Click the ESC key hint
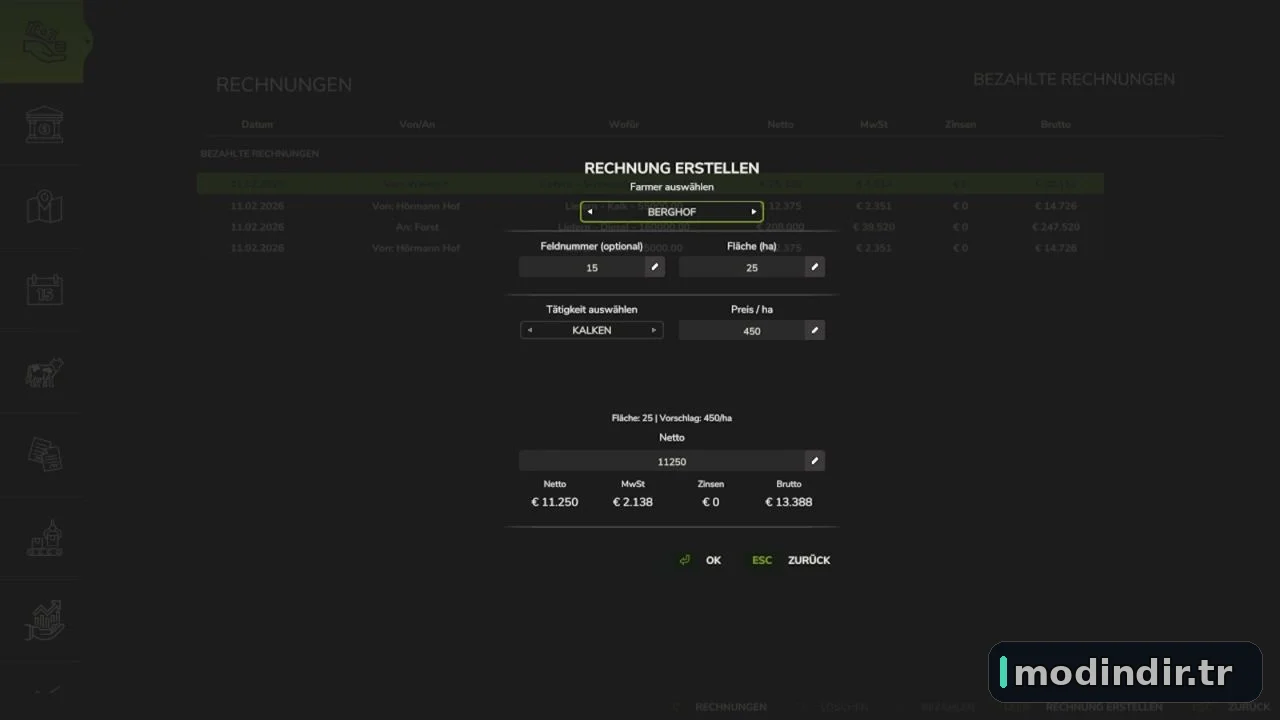The width and height of the screenshot is (1280, 720). click(x=762, y=560)
